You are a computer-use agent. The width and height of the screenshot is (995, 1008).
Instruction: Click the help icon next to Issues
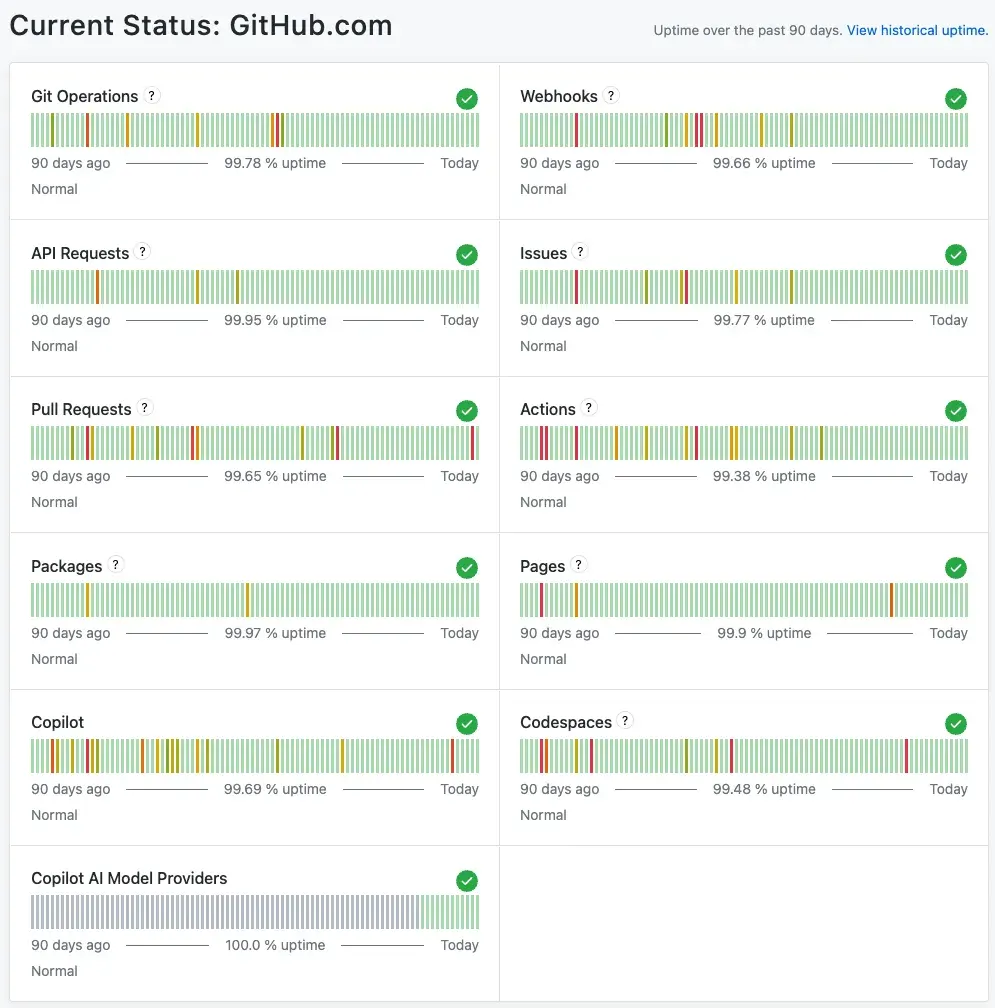pyautogui.click(x=580, y=251)
